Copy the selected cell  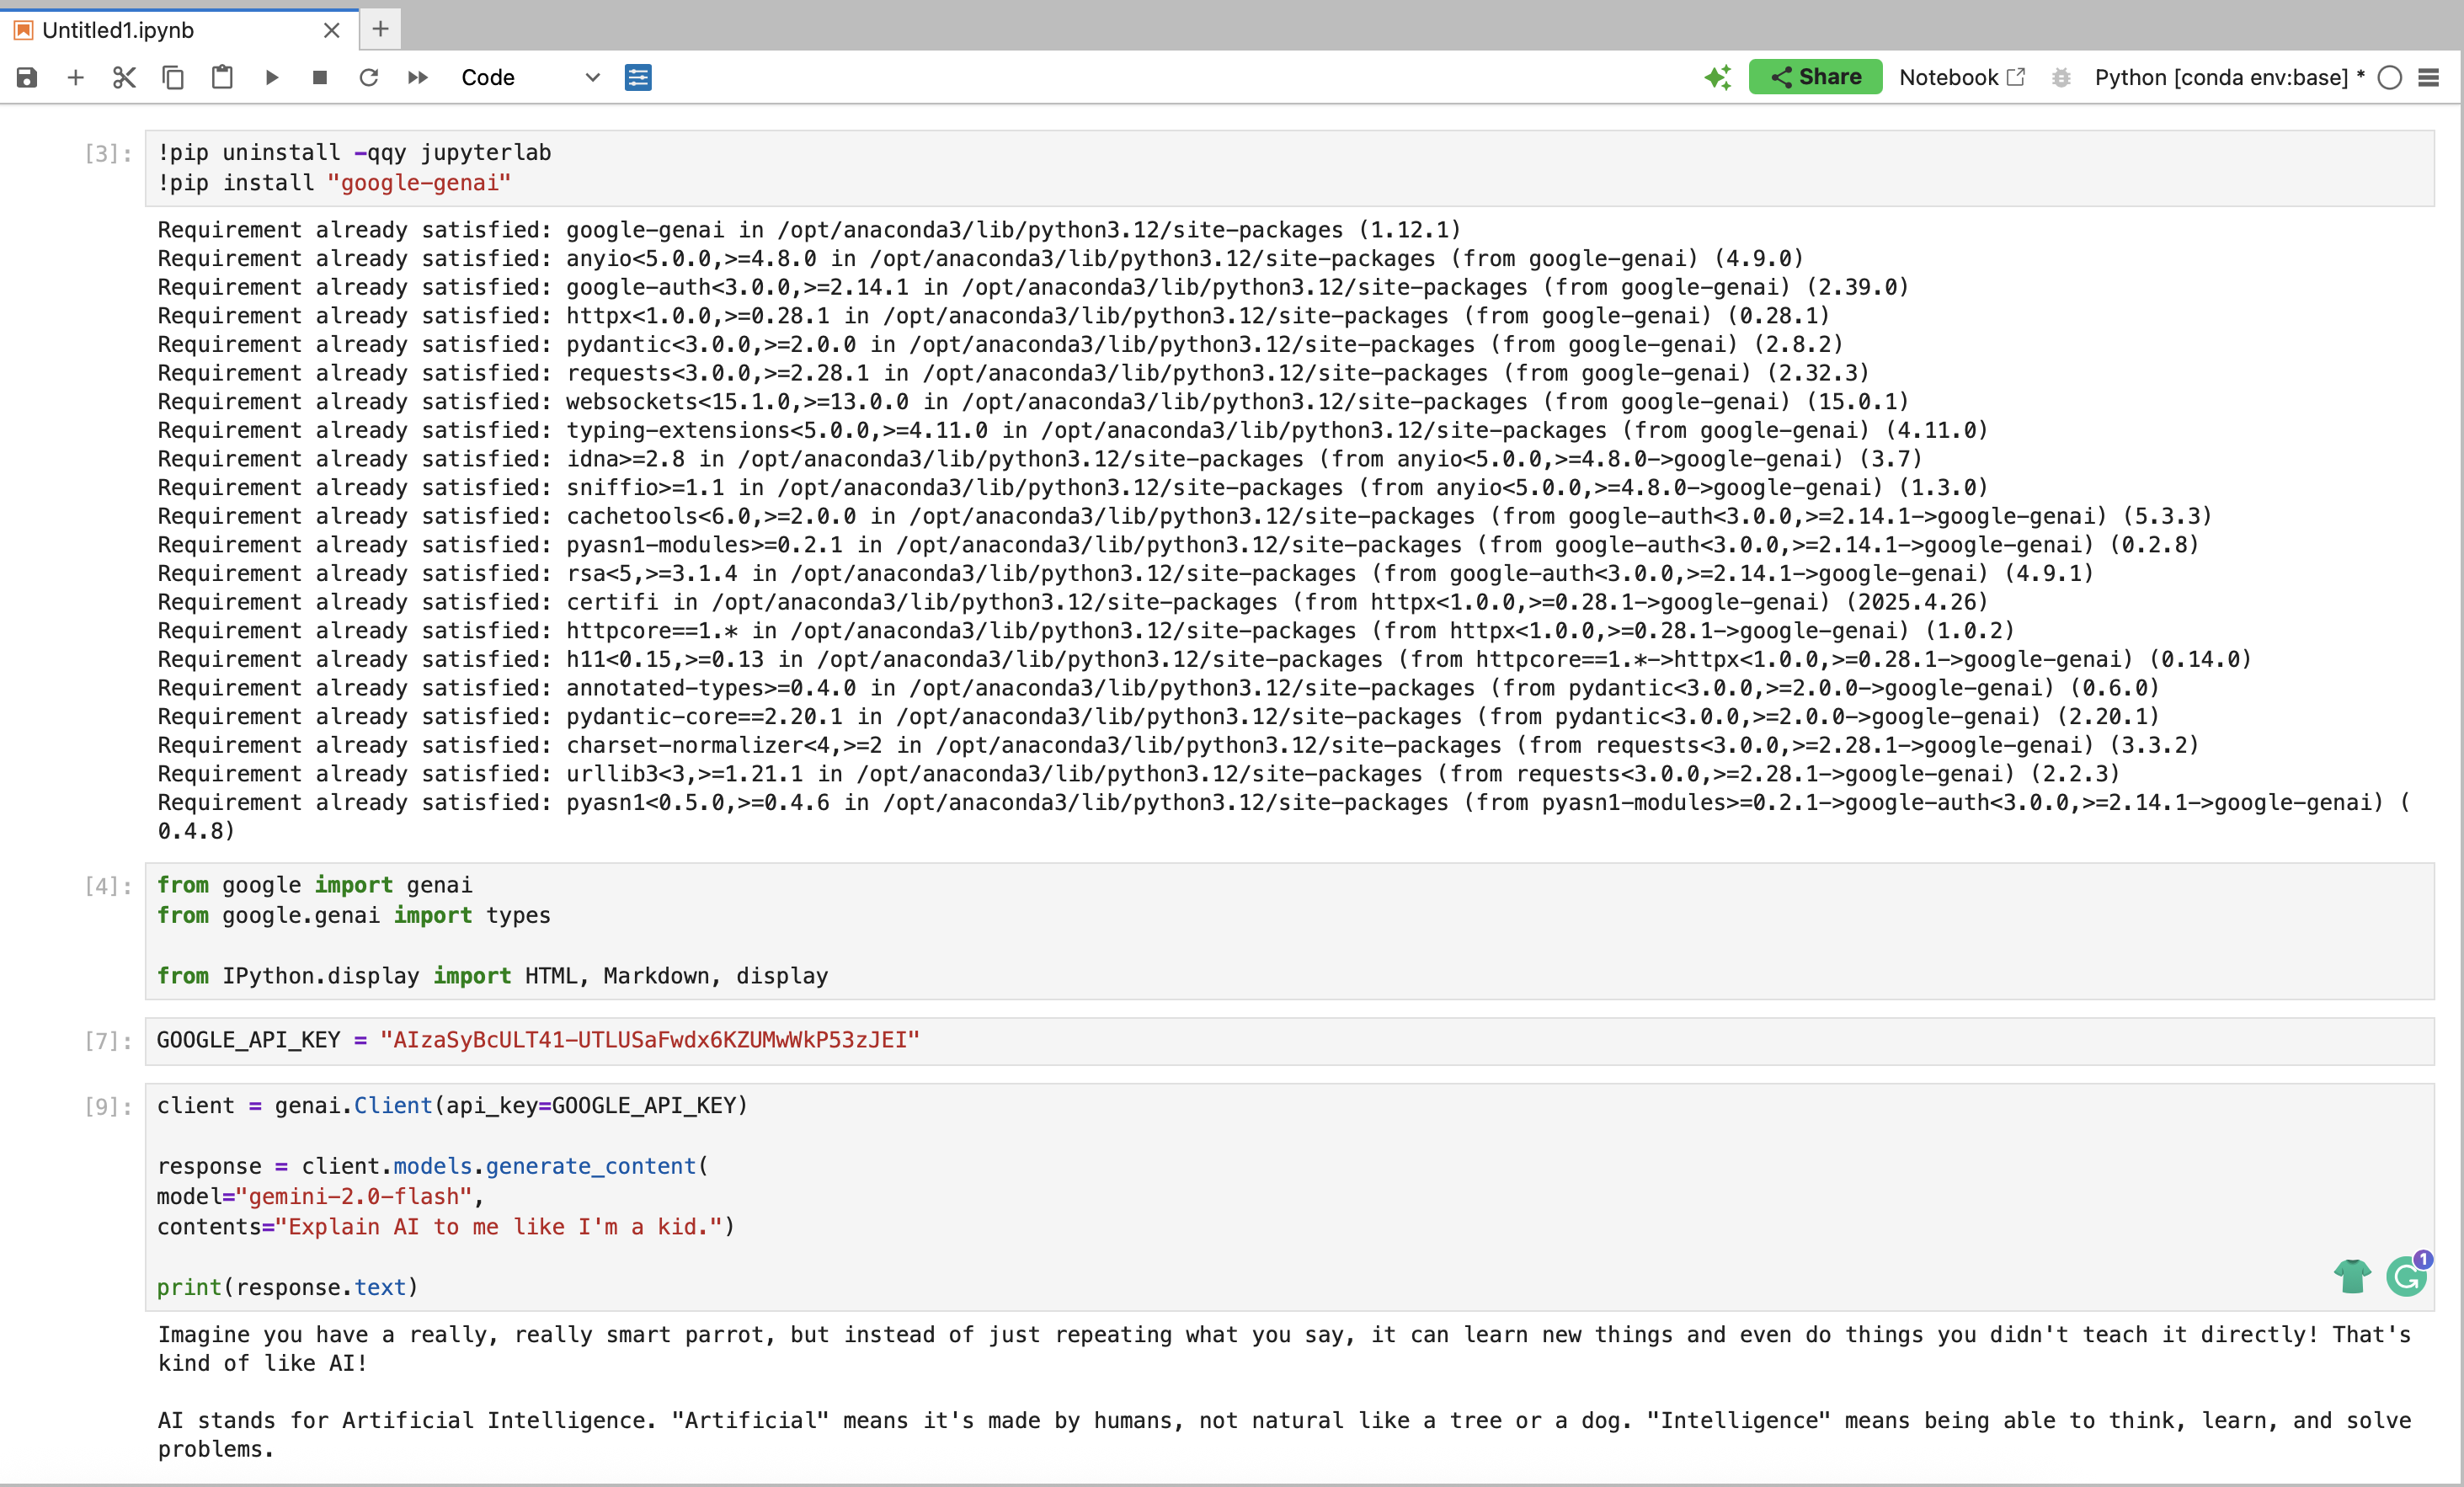coord(173,77)
